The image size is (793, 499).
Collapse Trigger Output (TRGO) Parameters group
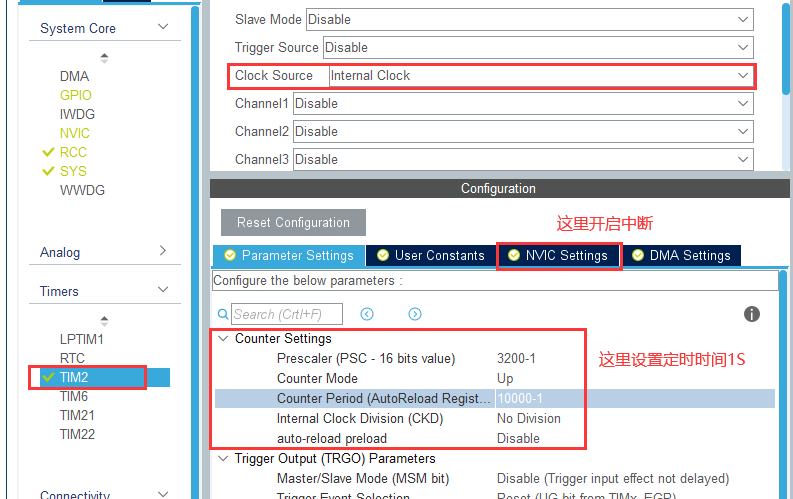[223, 458]
